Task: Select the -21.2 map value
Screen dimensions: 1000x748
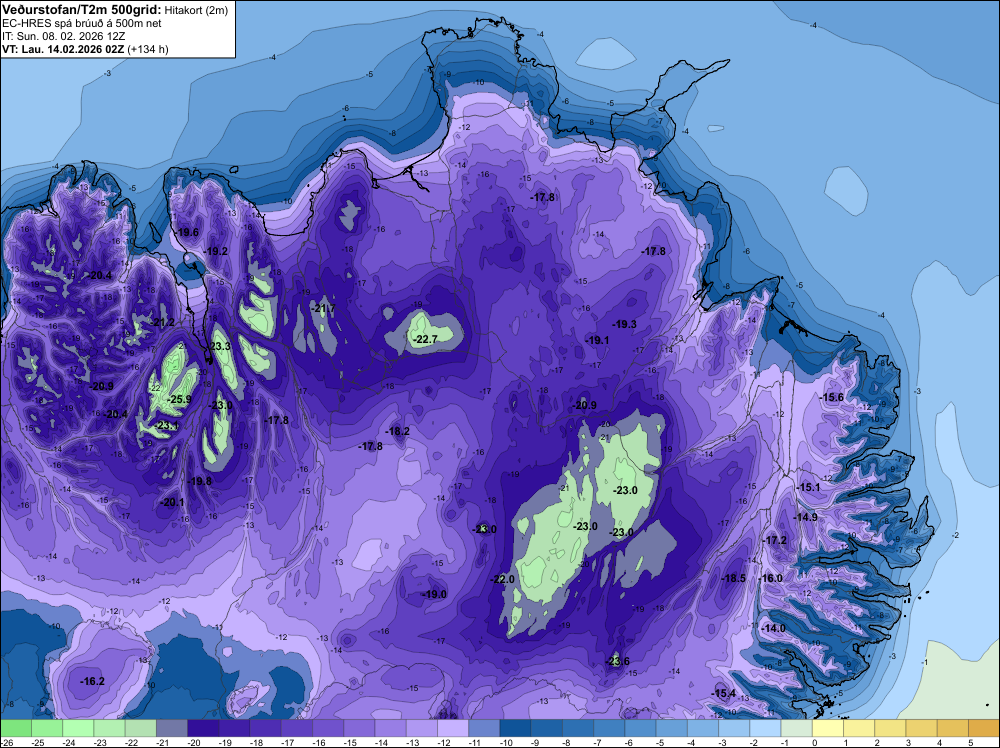Action: 163,323
